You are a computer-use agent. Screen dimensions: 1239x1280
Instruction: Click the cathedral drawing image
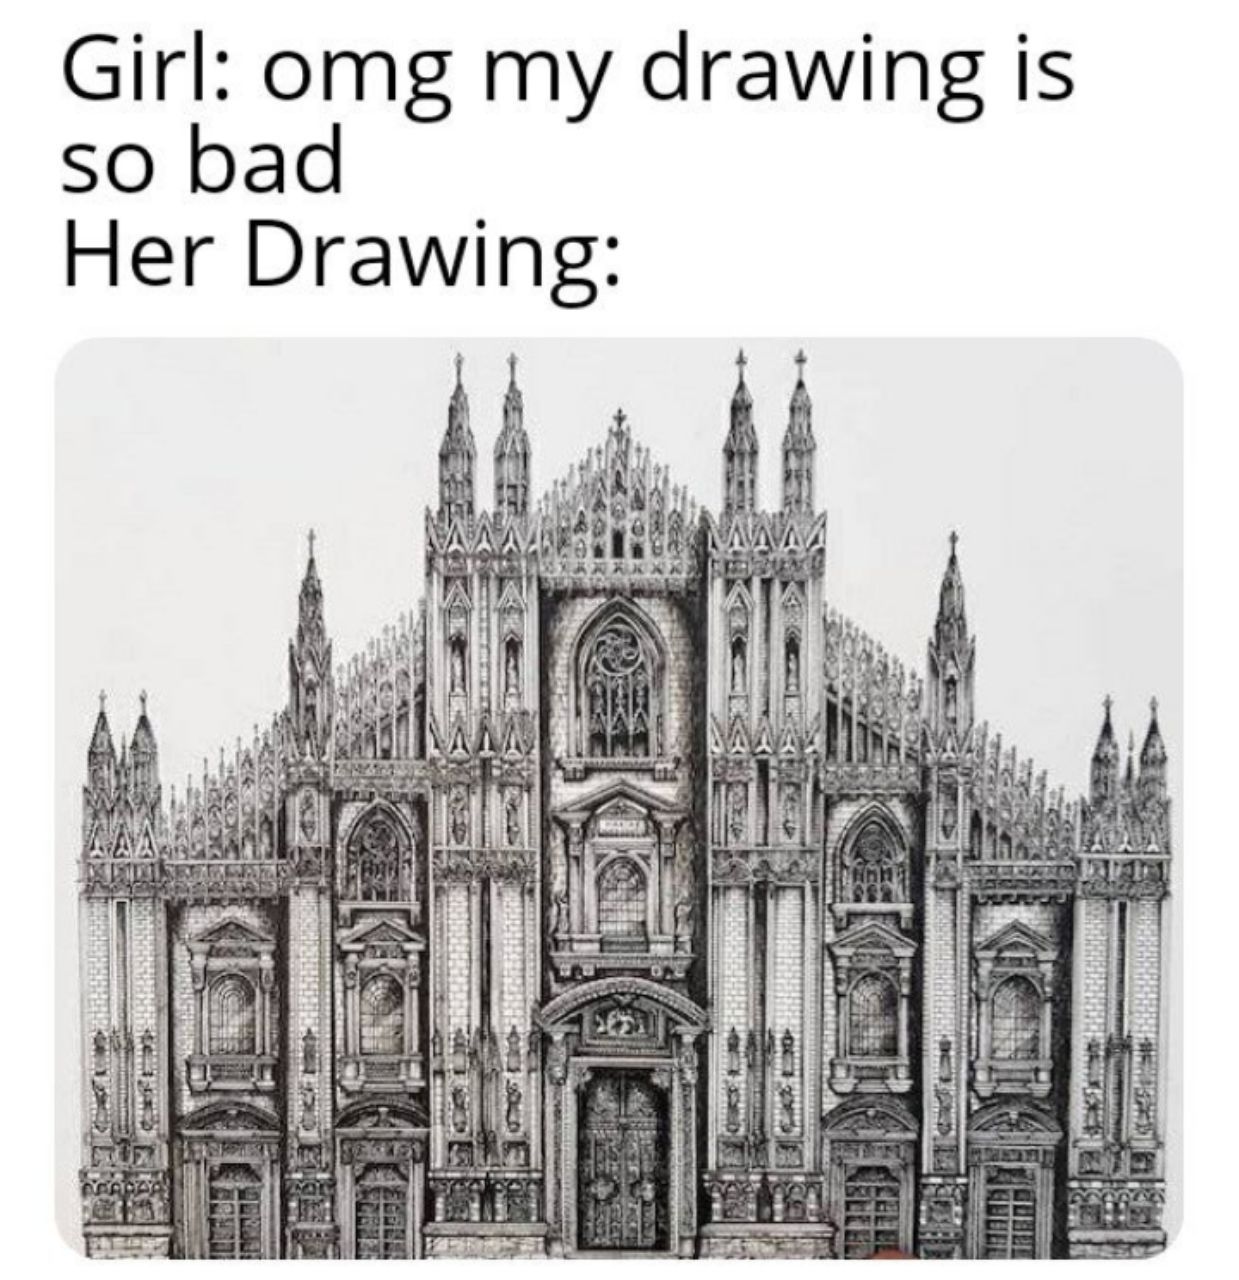619,798
